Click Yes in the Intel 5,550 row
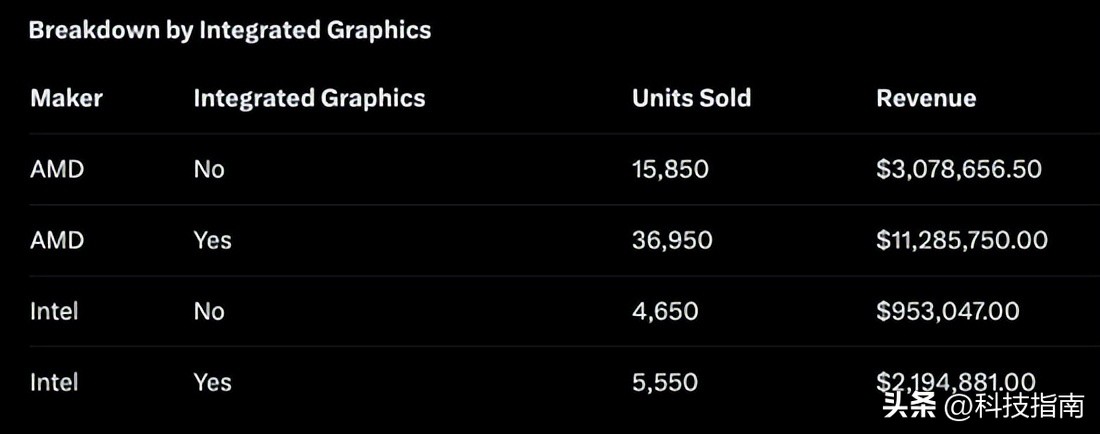This screenshot has width=1100, height=434. (212, 382)
